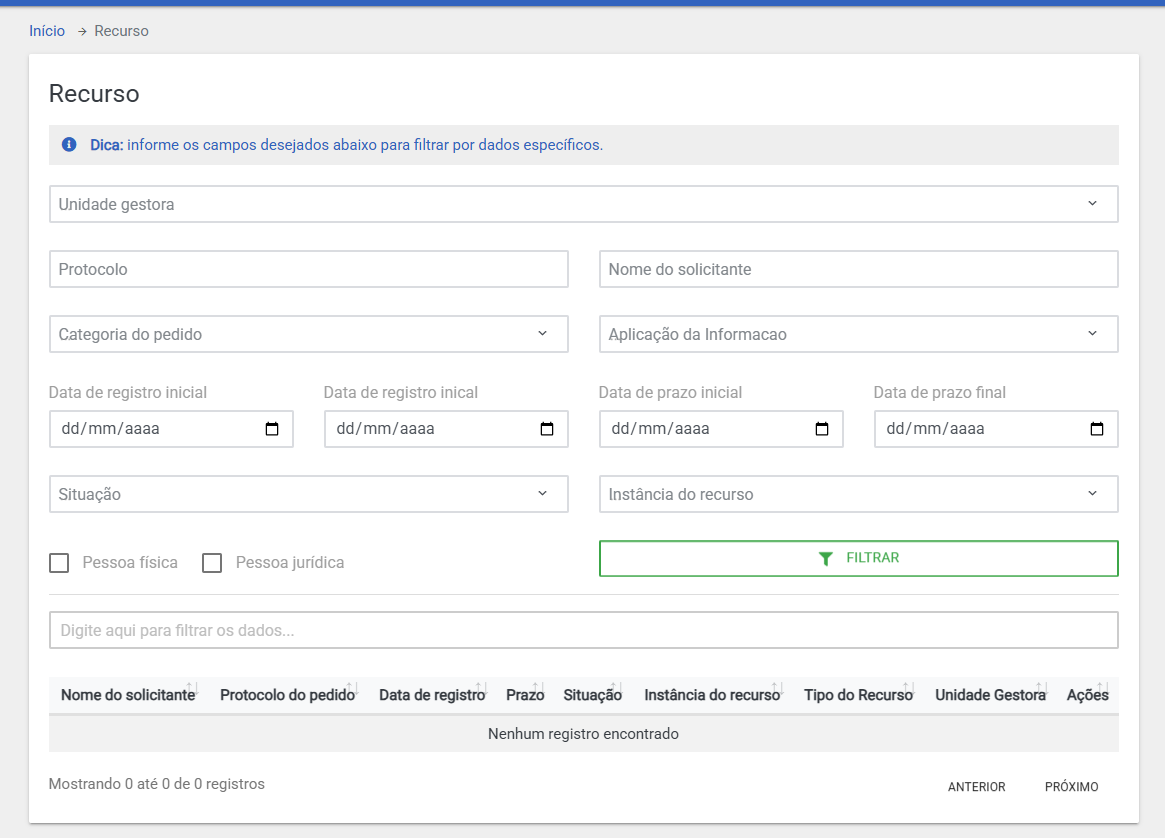The height and width of the screenshot is (838, 1165).
Task: Click the green FILTRAR button
Action: (858, 558)
